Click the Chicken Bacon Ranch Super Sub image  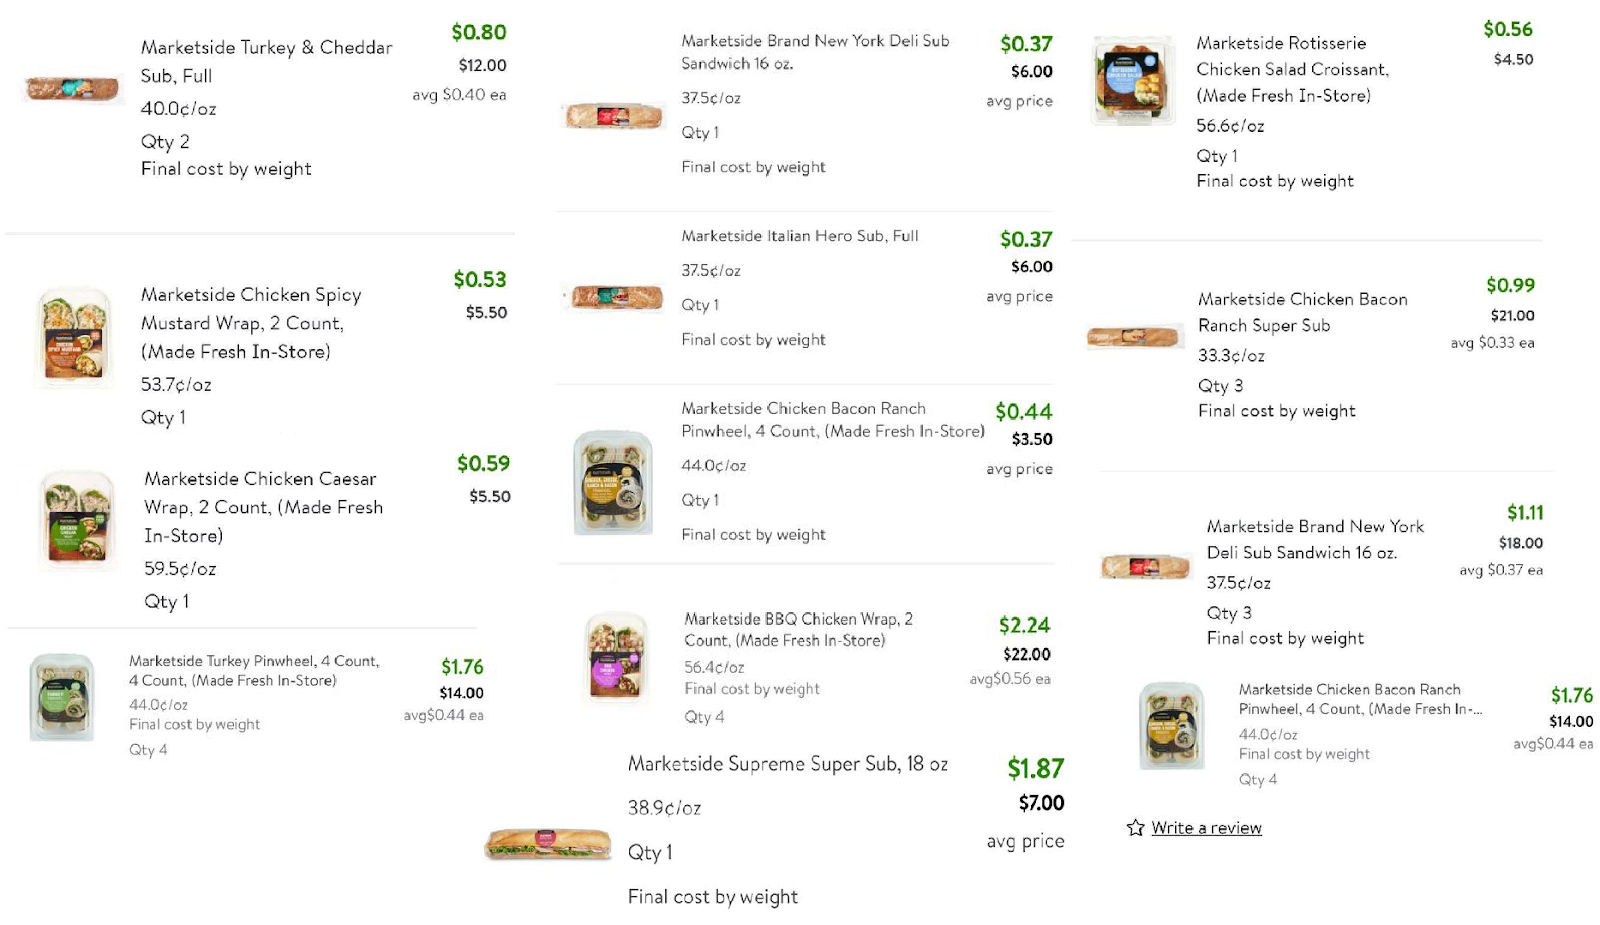tap(1135, 337)
